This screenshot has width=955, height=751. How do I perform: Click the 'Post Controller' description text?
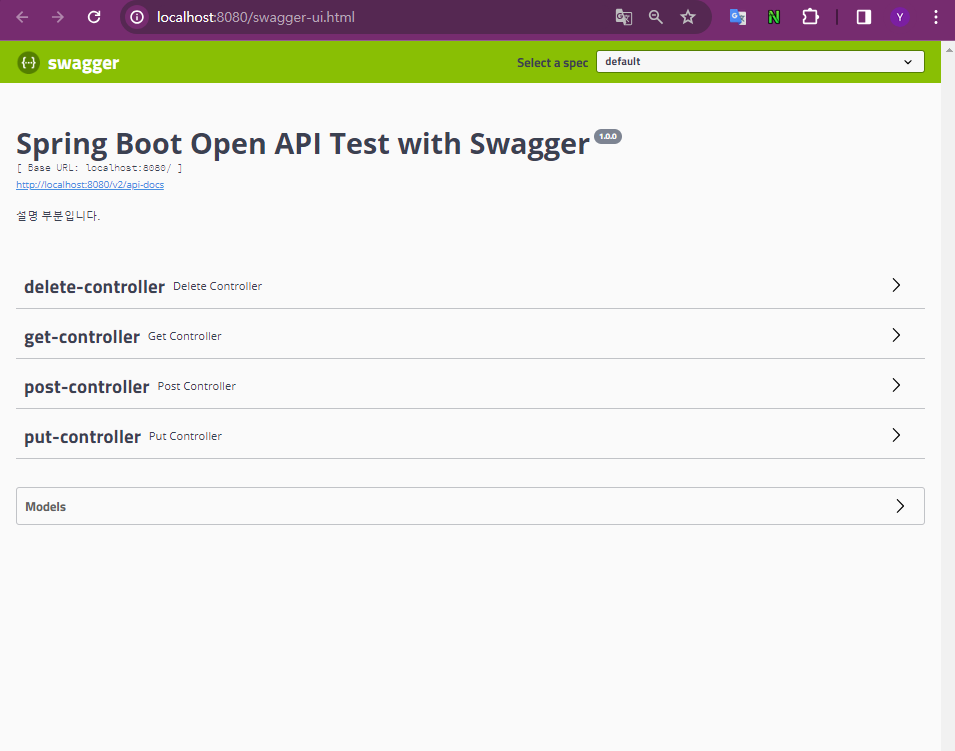(x=197, y=386)
